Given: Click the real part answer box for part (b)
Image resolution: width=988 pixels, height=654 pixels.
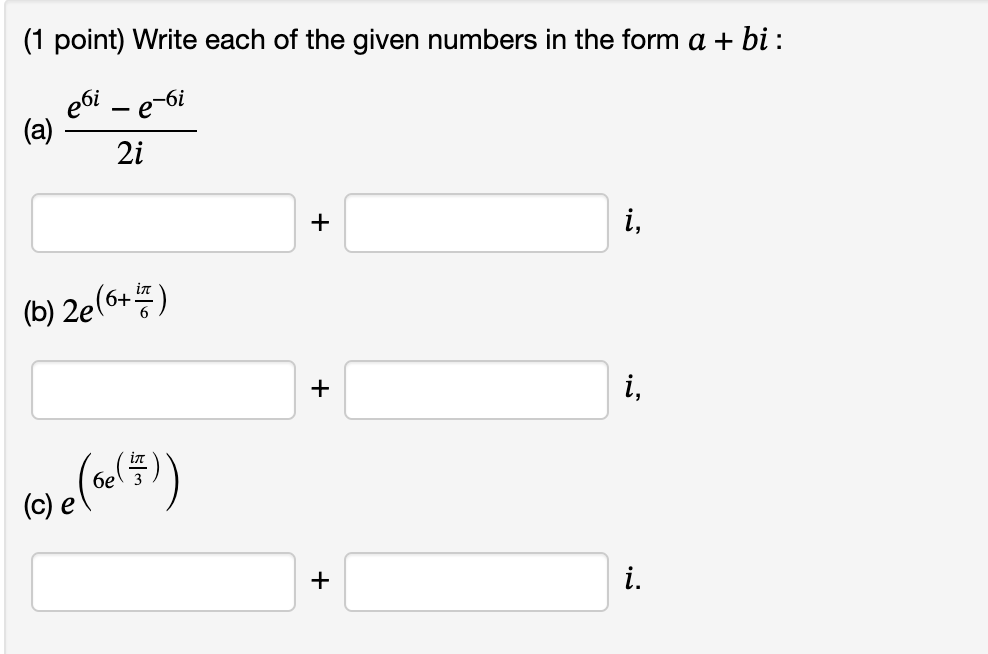Looking at the screenshot, I should (162, 388).
